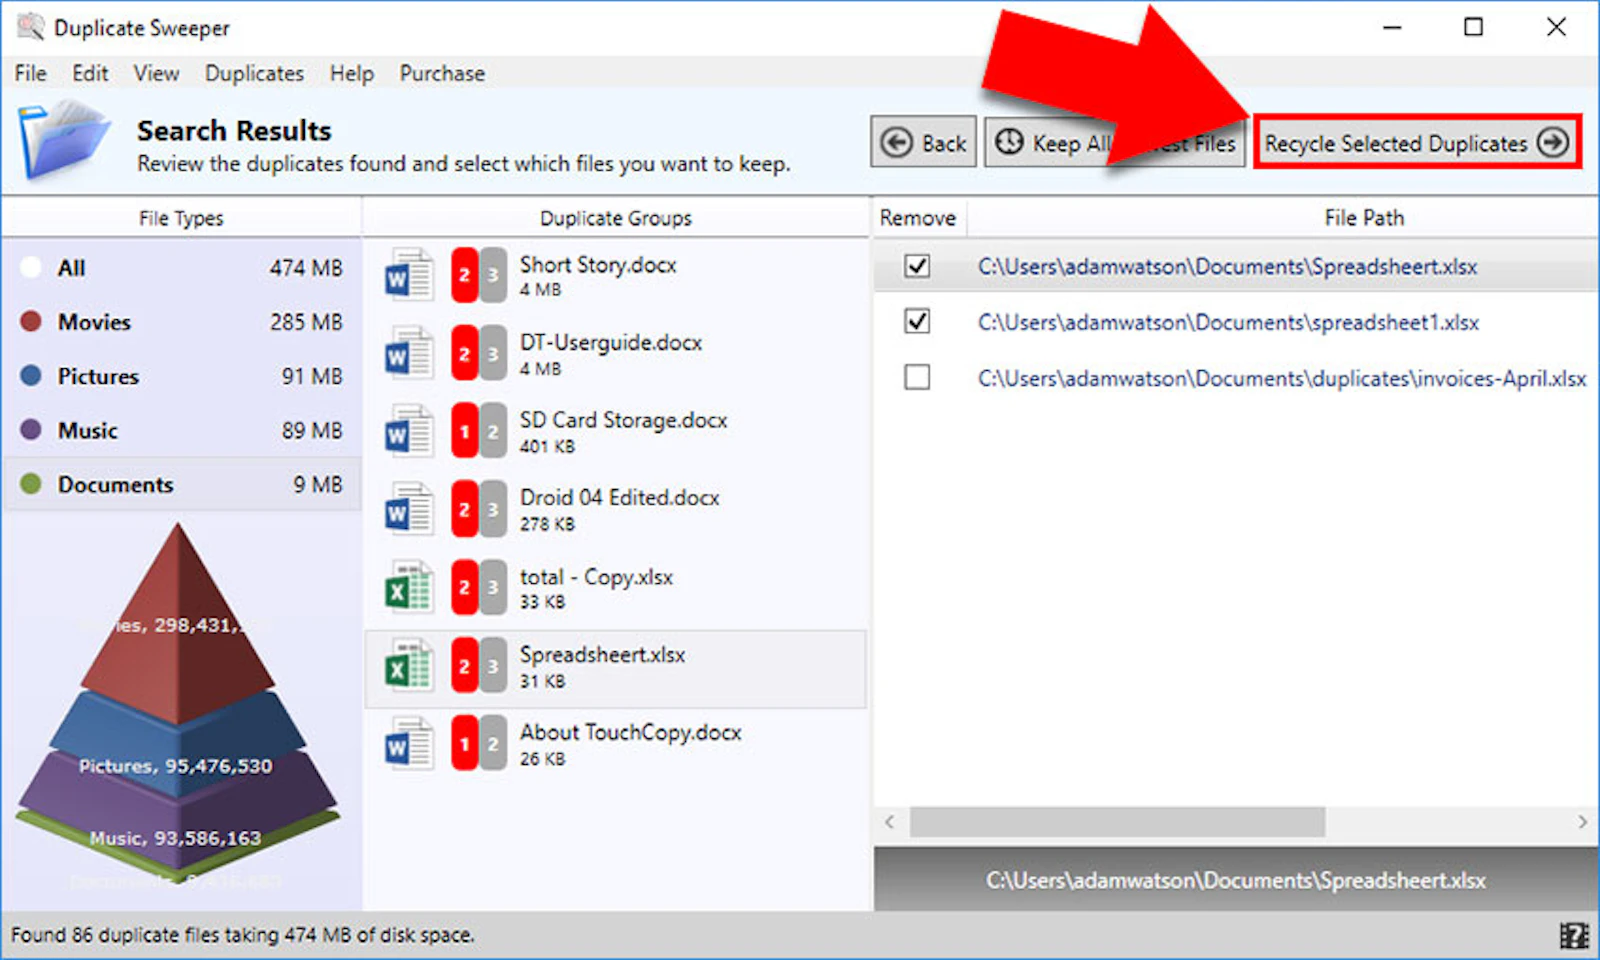Select the All file type filter
Viewport: 1600px width, 960px height.
[x=181, y=268]
